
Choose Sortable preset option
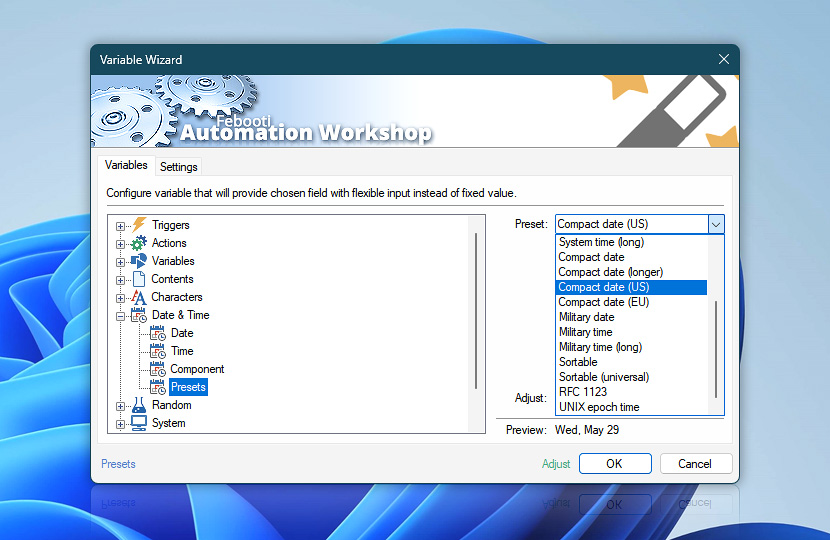pyautogui.click(x=632, y=362)
